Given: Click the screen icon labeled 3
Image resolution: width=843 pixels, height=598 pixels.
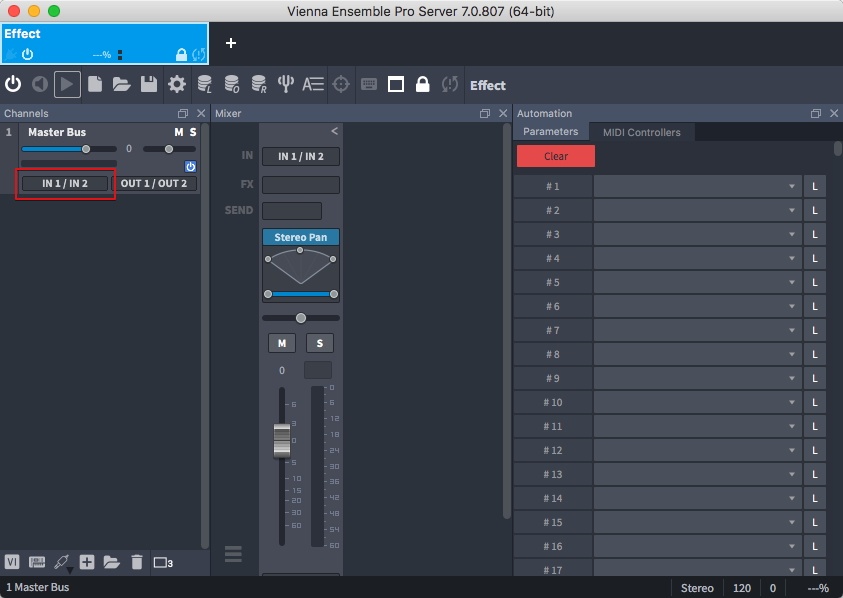Looking at the screenshot, I should (163, 563).
